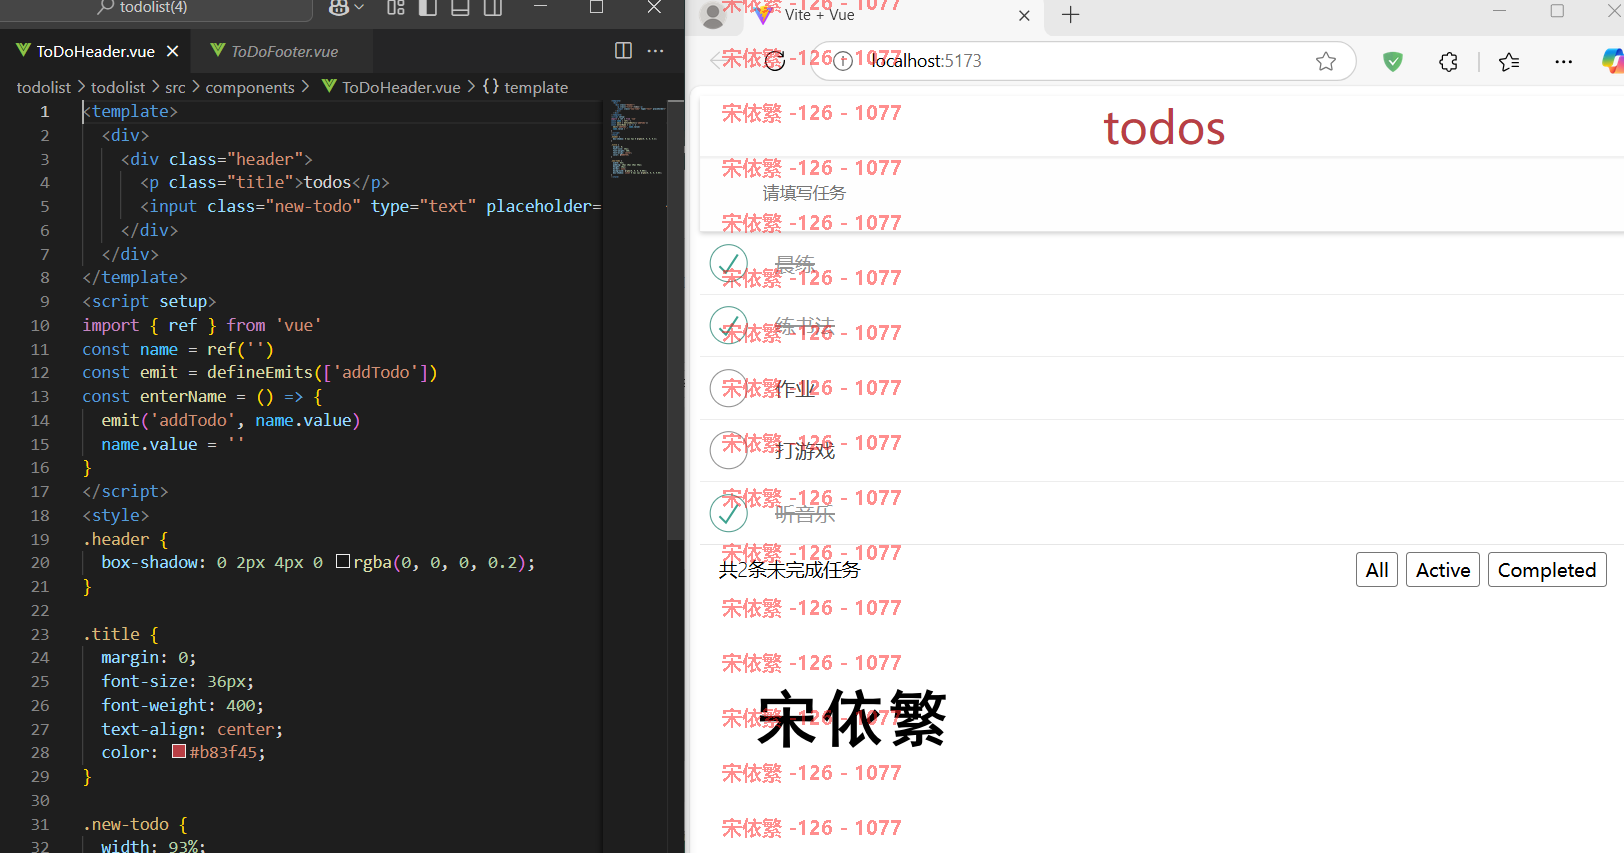Click the browser profile avatar
This screenshot has height=853, width=1624.
[x=713, y=15]
